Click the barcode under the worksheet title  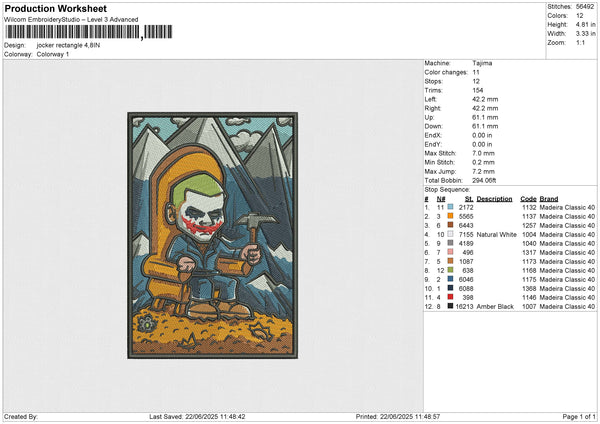point(88,32)
